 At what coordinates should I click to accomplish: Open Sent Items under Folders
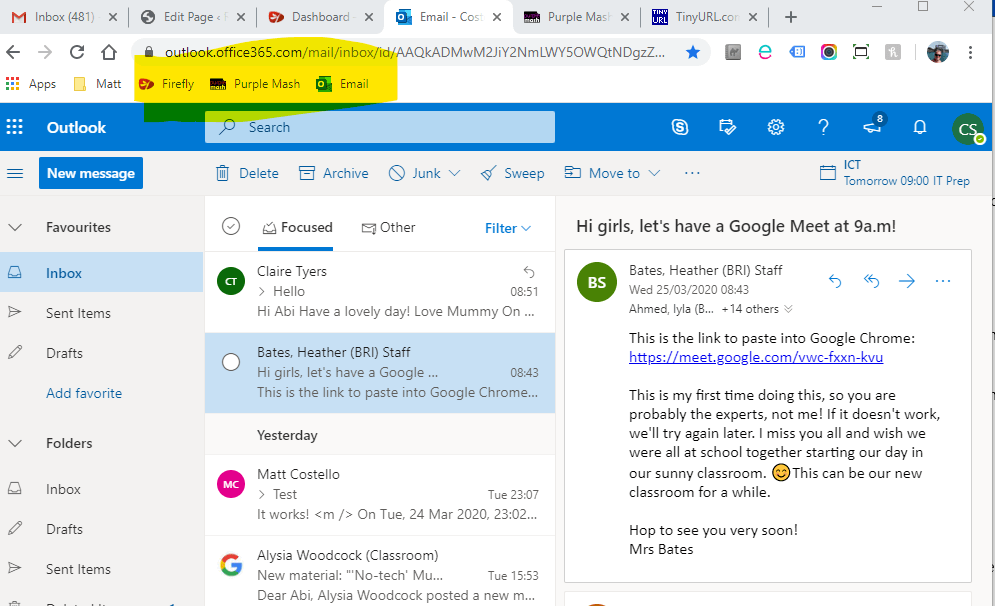tap(102, 569)
